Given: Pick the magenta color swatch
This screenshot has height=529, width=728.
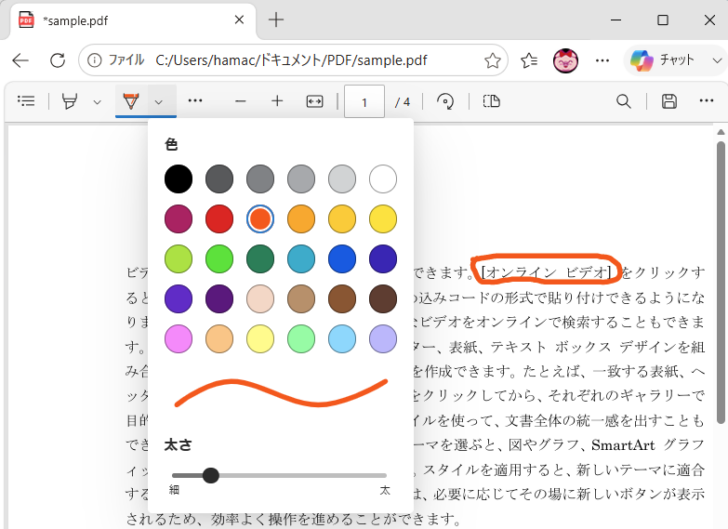Looking at the screenshot, I should [x=178, y=219].
